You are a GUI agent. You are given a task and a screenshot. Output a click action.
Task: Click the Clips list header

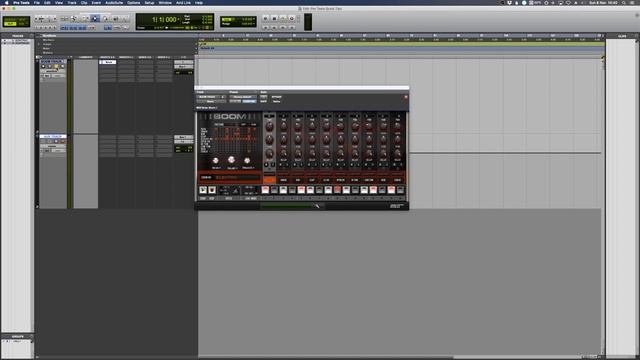point(622,36)
